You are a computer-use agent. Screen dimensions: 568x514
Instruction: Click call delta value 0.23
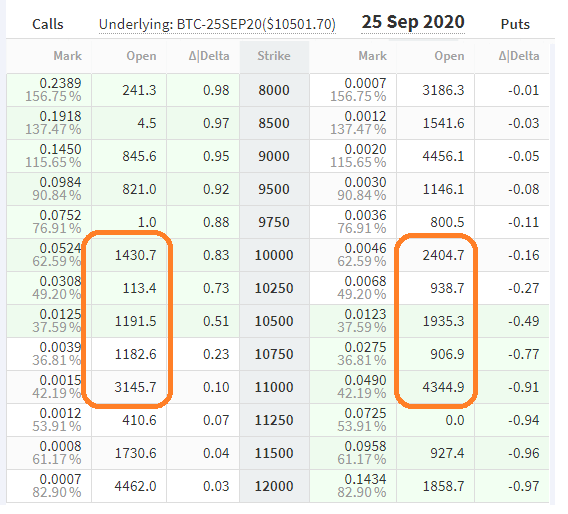[x=216, y=354]
